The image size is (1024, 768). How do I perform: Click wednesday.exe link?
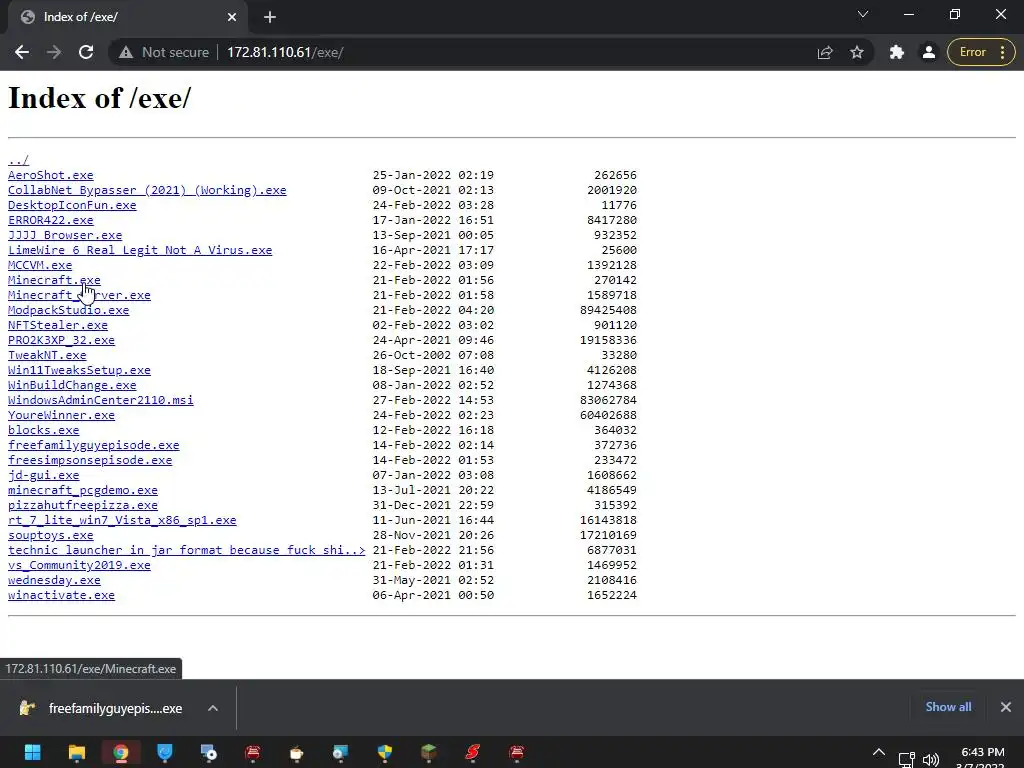tap(54, 581)
